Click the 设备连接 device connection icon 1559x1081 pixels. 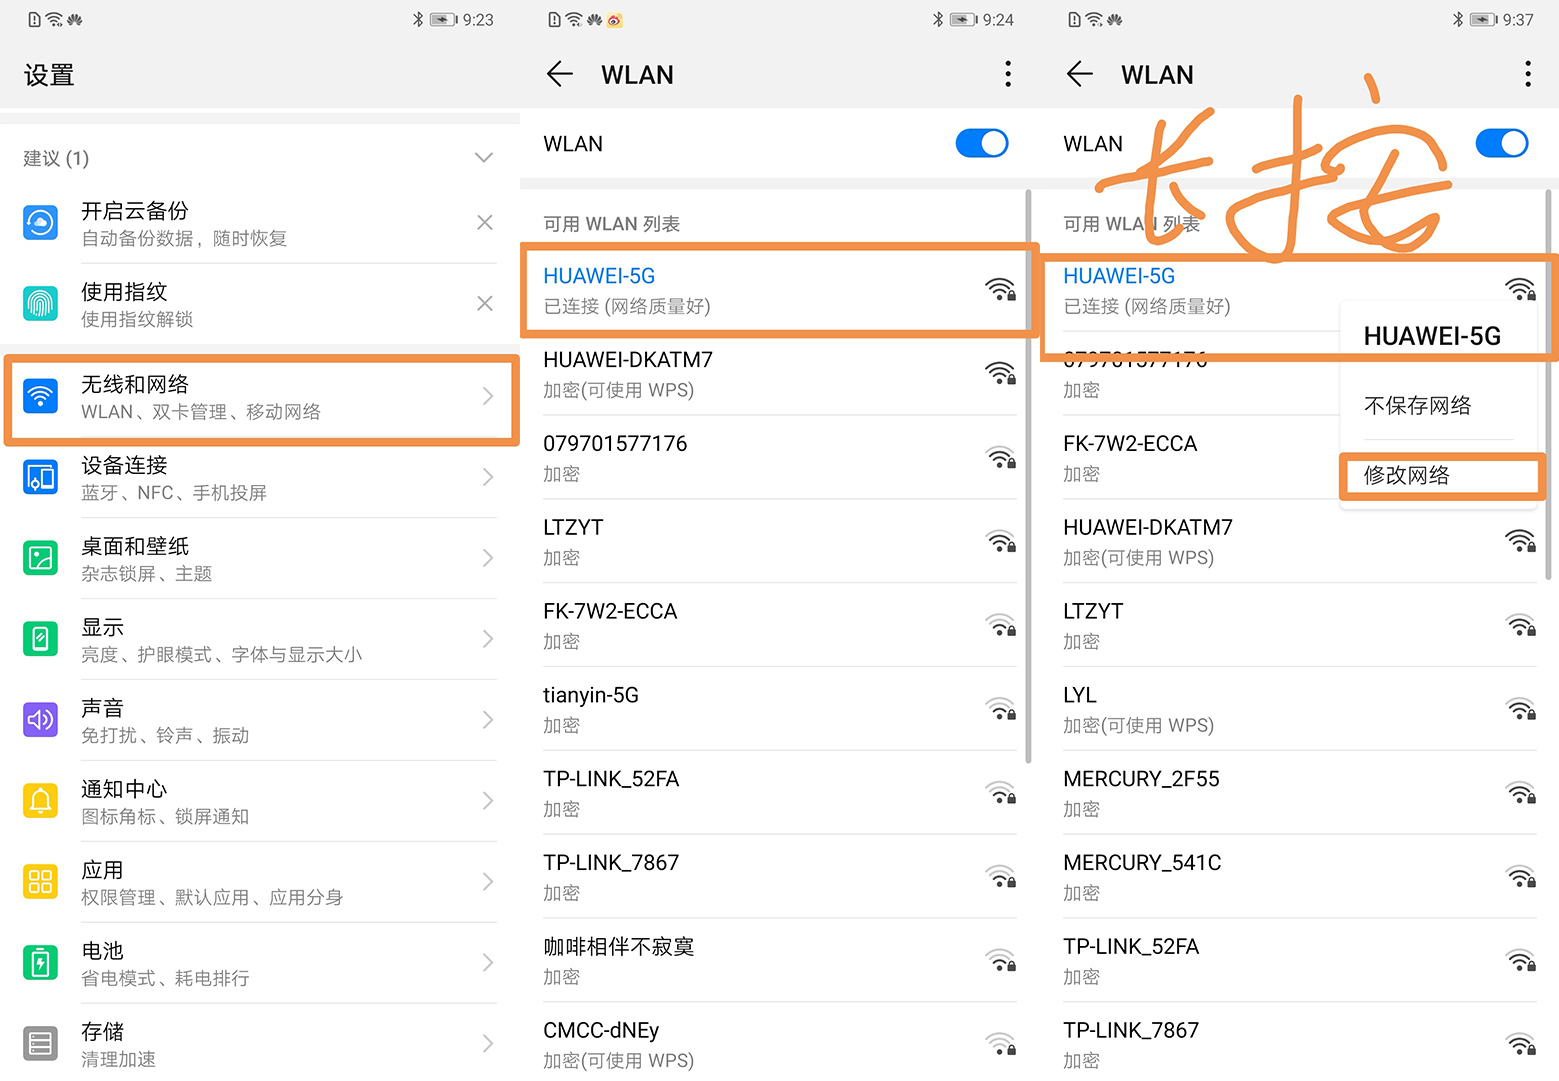click(40, 477)
